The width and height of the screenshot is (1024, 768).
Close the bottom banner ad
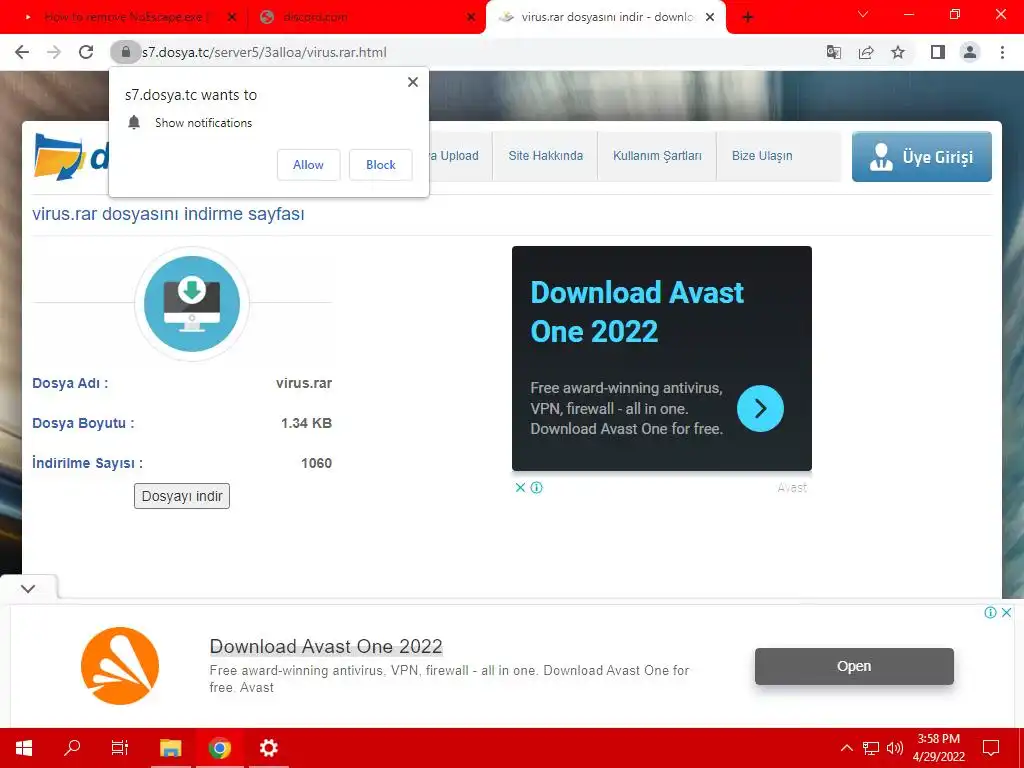point(1006,613)
